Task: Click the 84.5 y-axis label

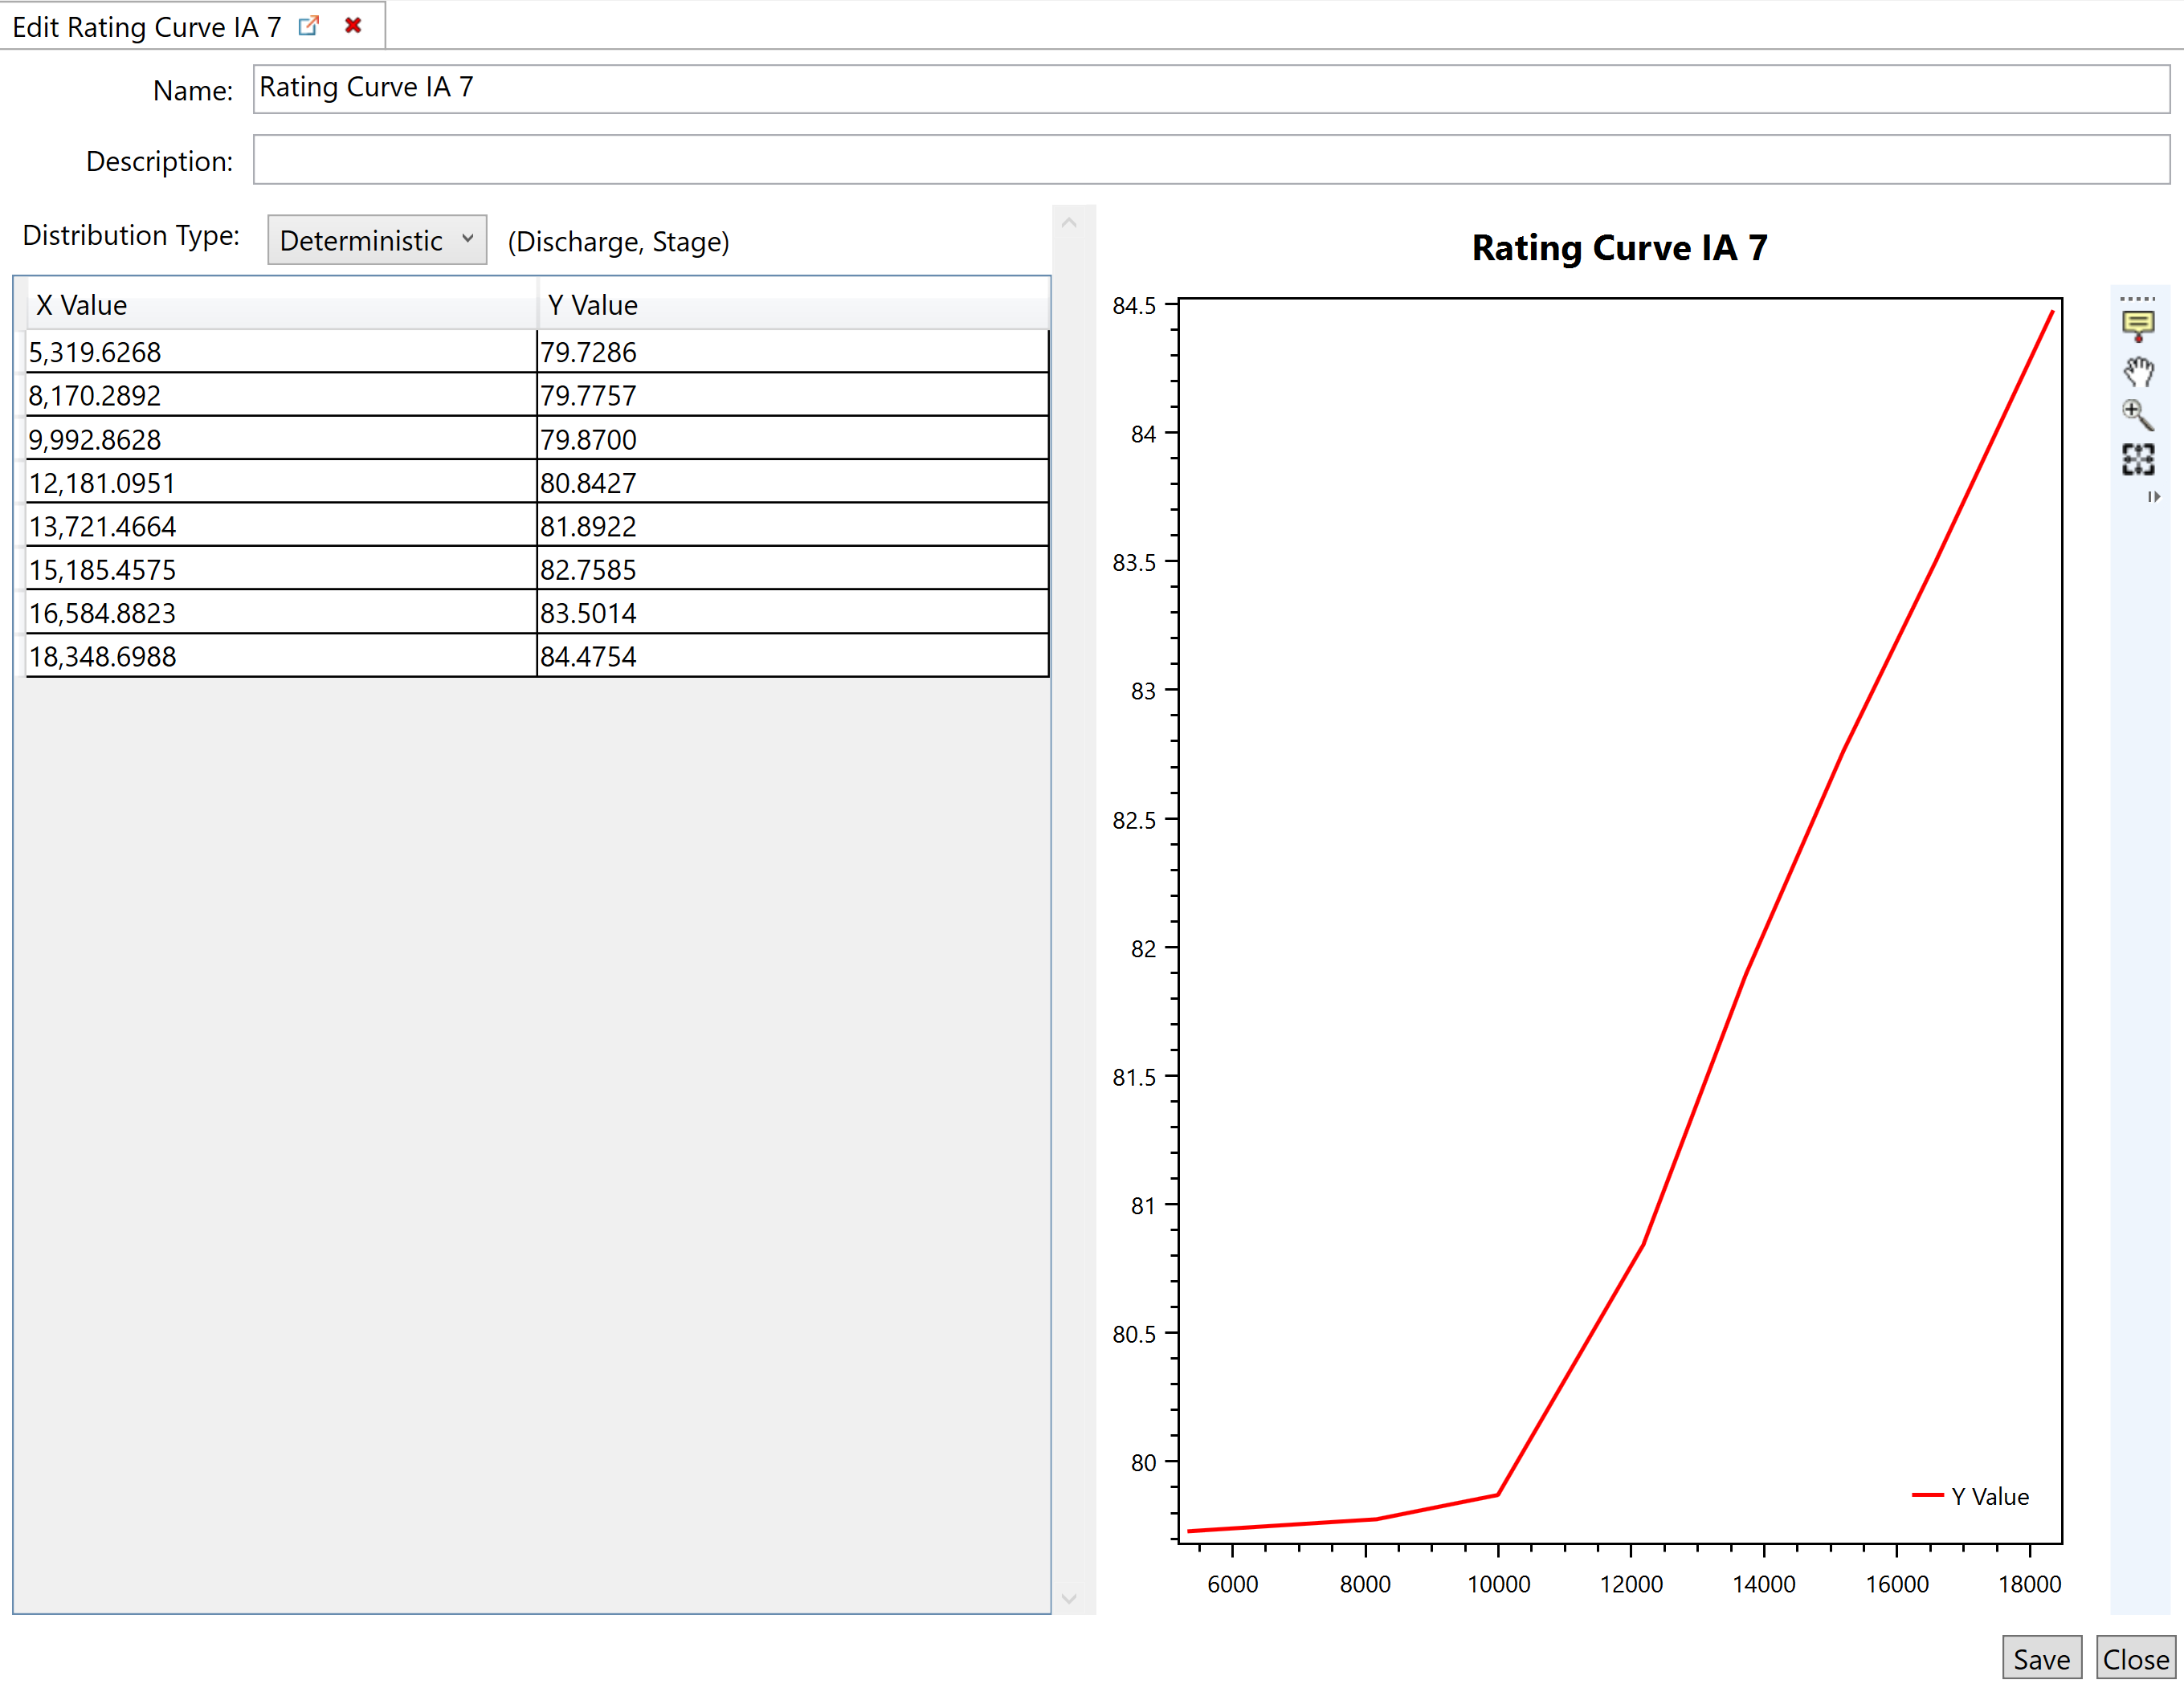Action: point(1134,306)
